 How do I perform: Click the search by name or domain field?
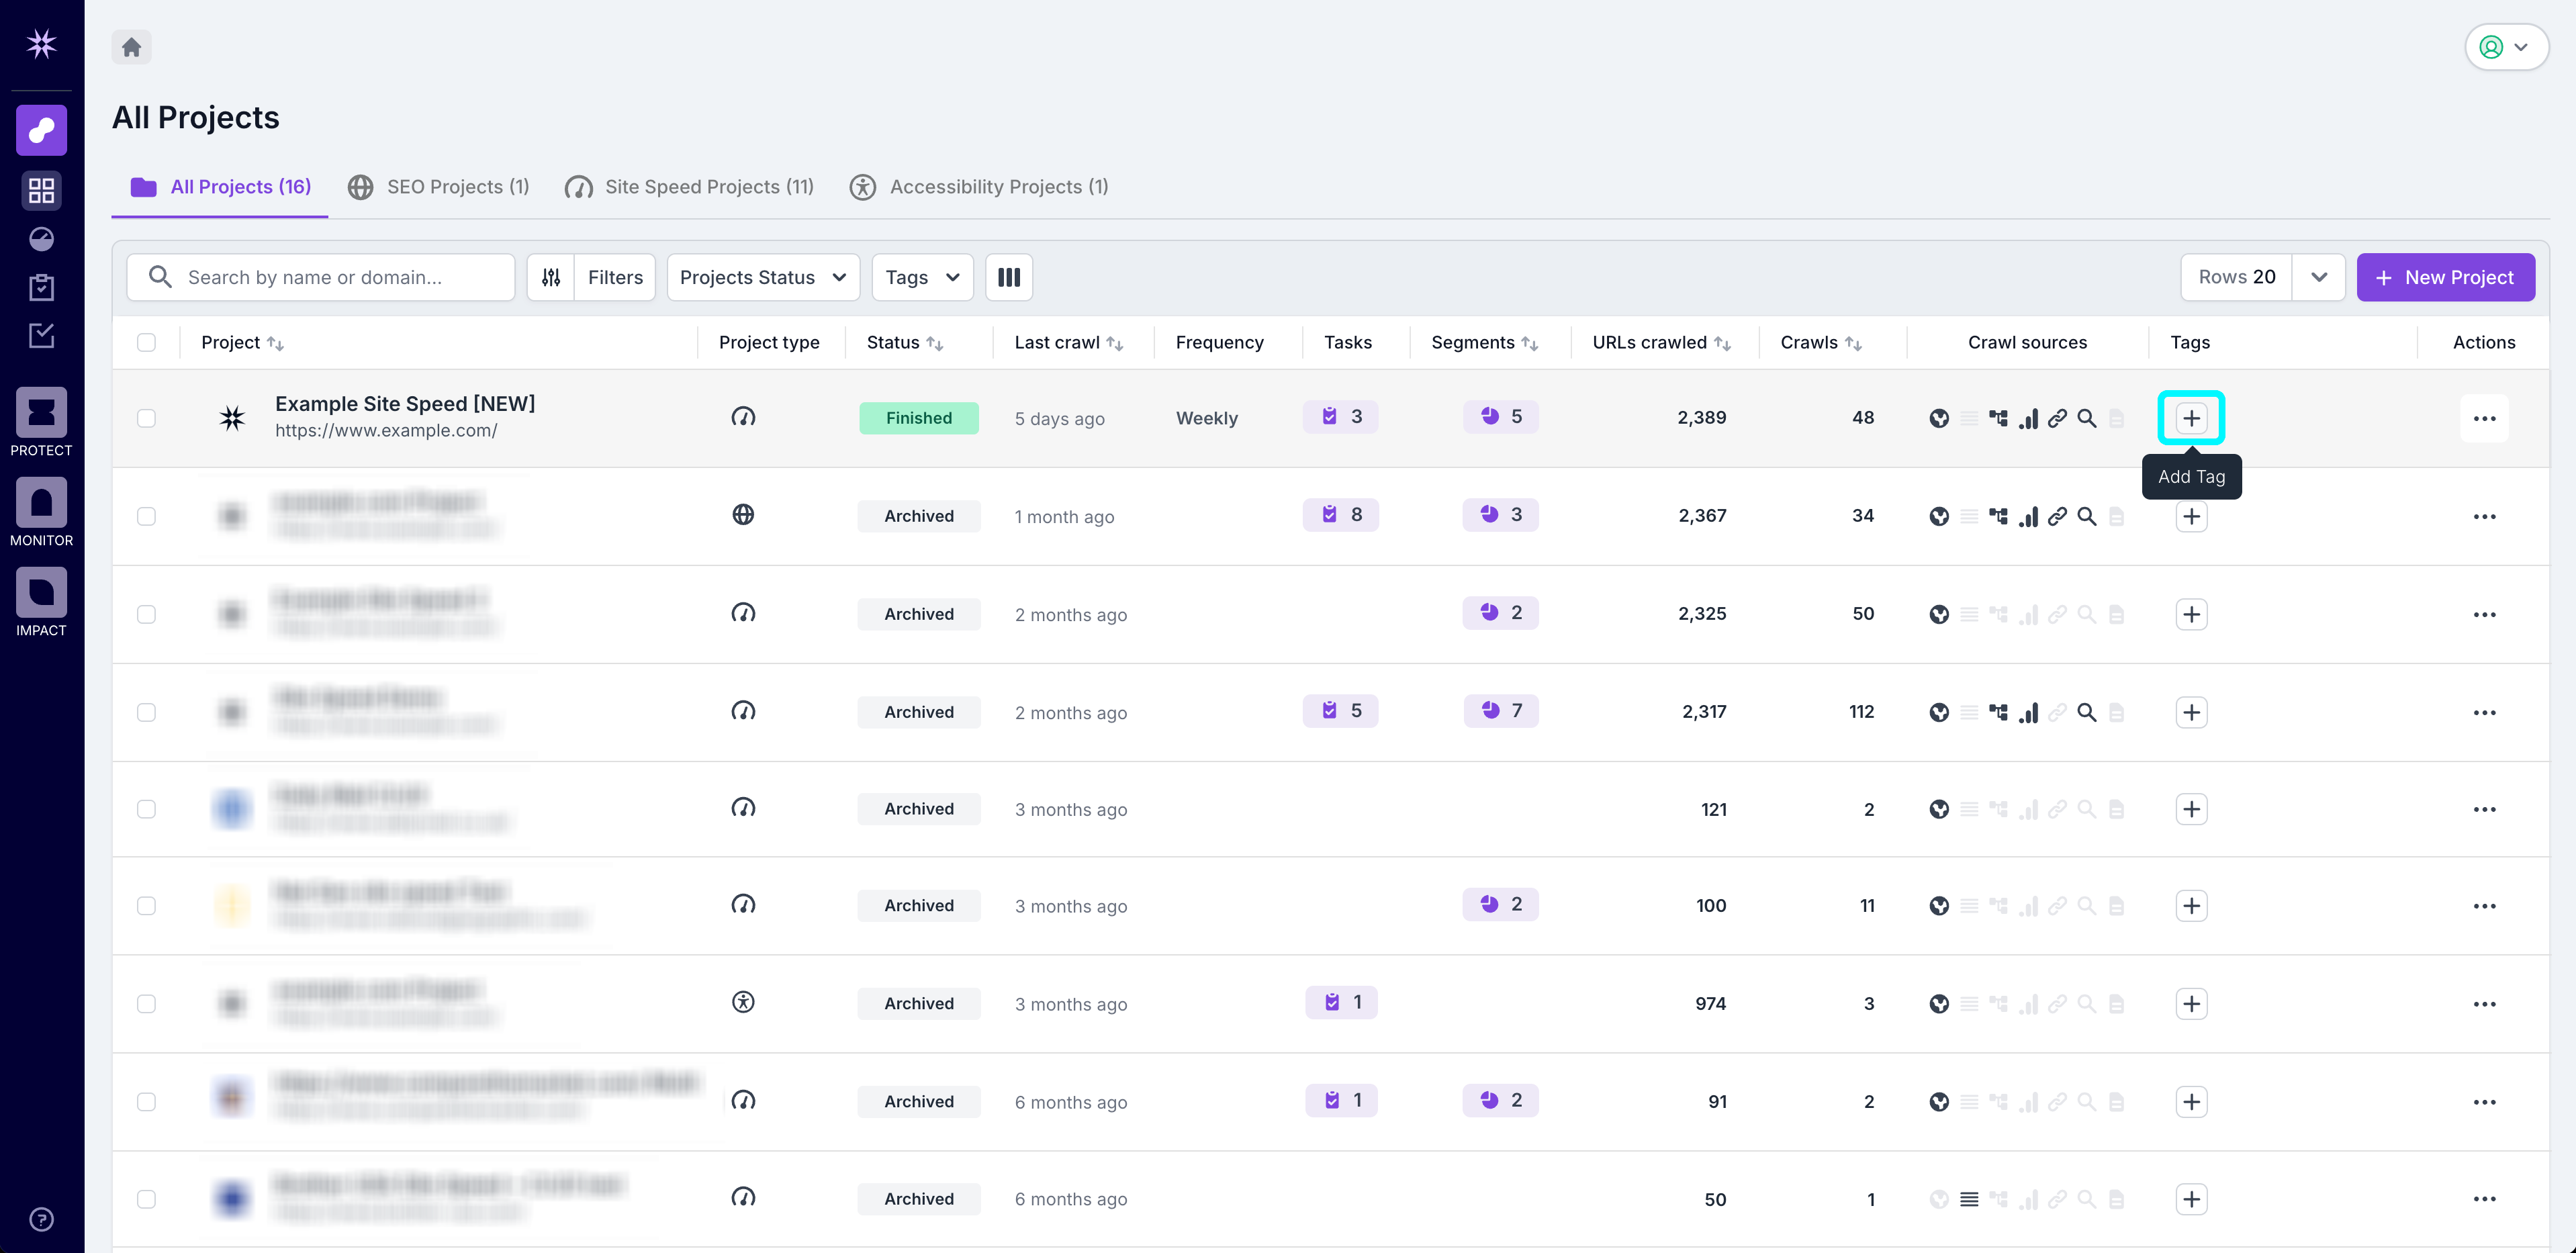point(320,277)
